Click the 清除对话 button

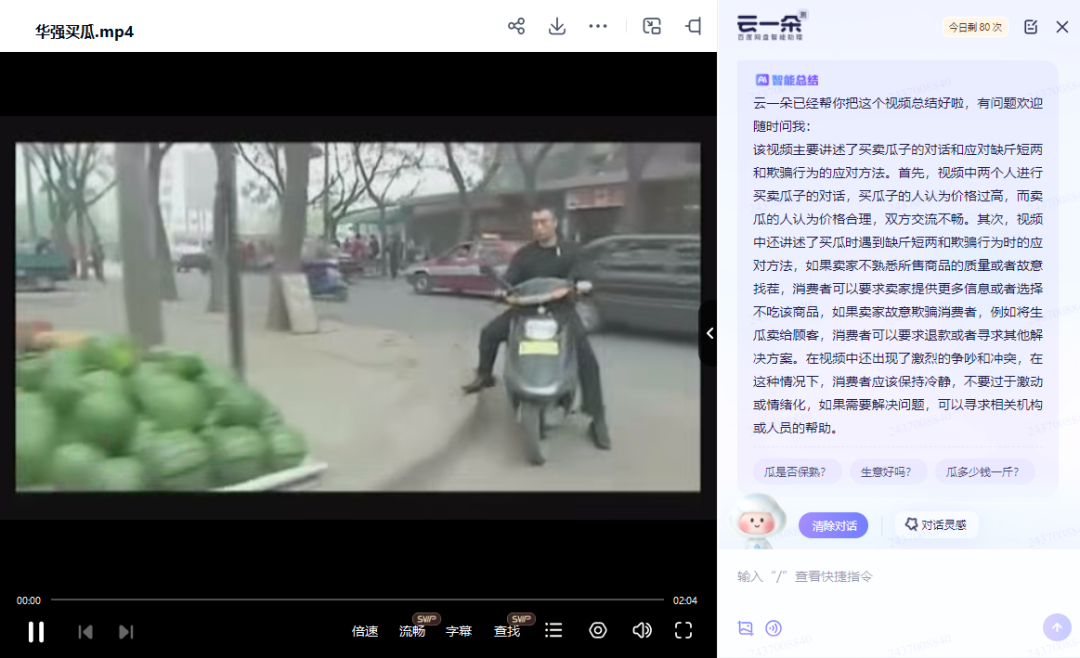tap(833, 526)
